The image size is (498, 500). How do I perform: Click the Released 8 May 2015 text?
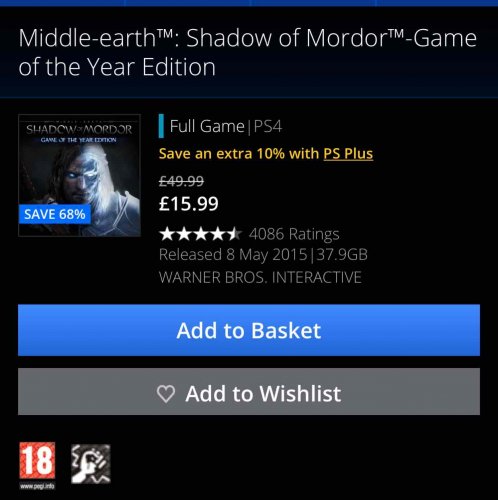tap(233, 255)
